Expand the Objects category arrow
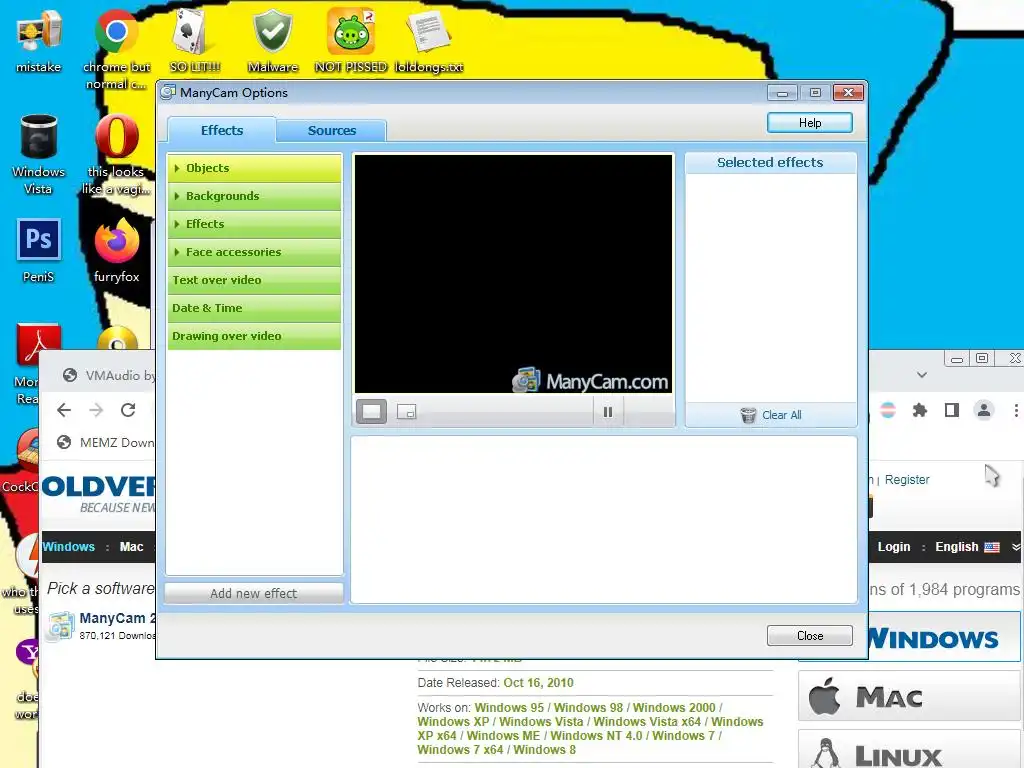Viewport: 1024px width, 768px height. coord(176,168)
